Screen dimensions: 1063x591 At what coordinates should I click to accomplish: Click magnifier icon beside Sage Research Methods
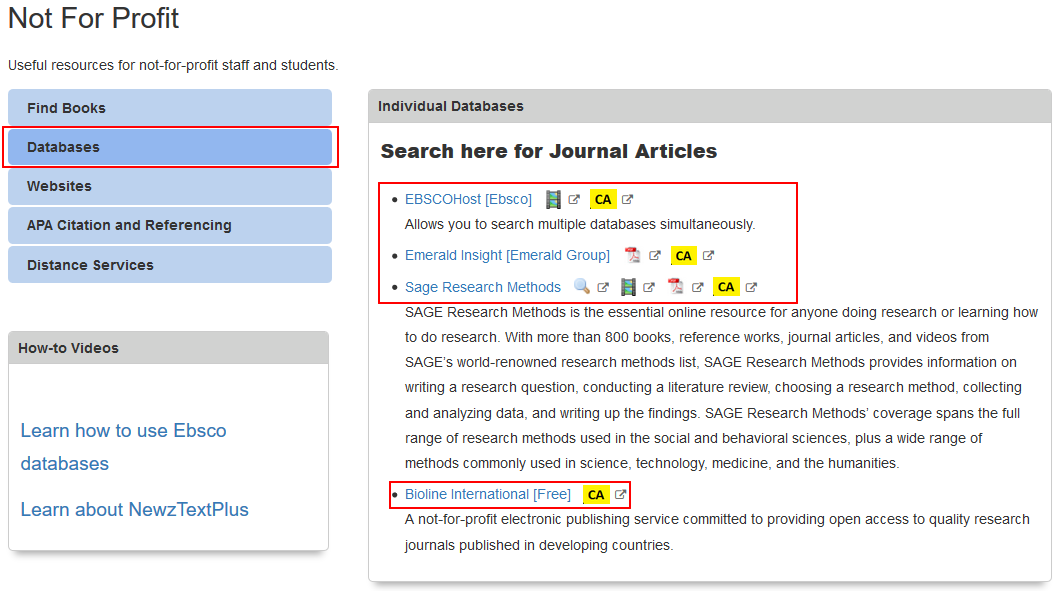(582, 287)
